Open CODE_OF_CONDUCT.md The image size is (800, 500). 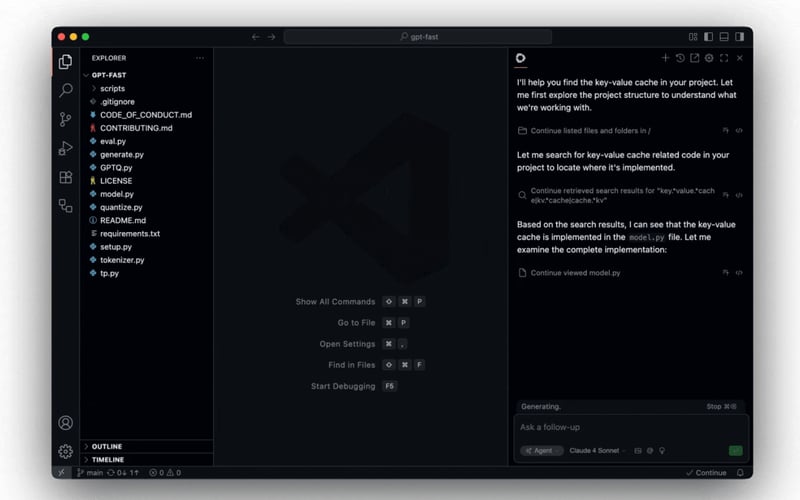tap(147, 115)
